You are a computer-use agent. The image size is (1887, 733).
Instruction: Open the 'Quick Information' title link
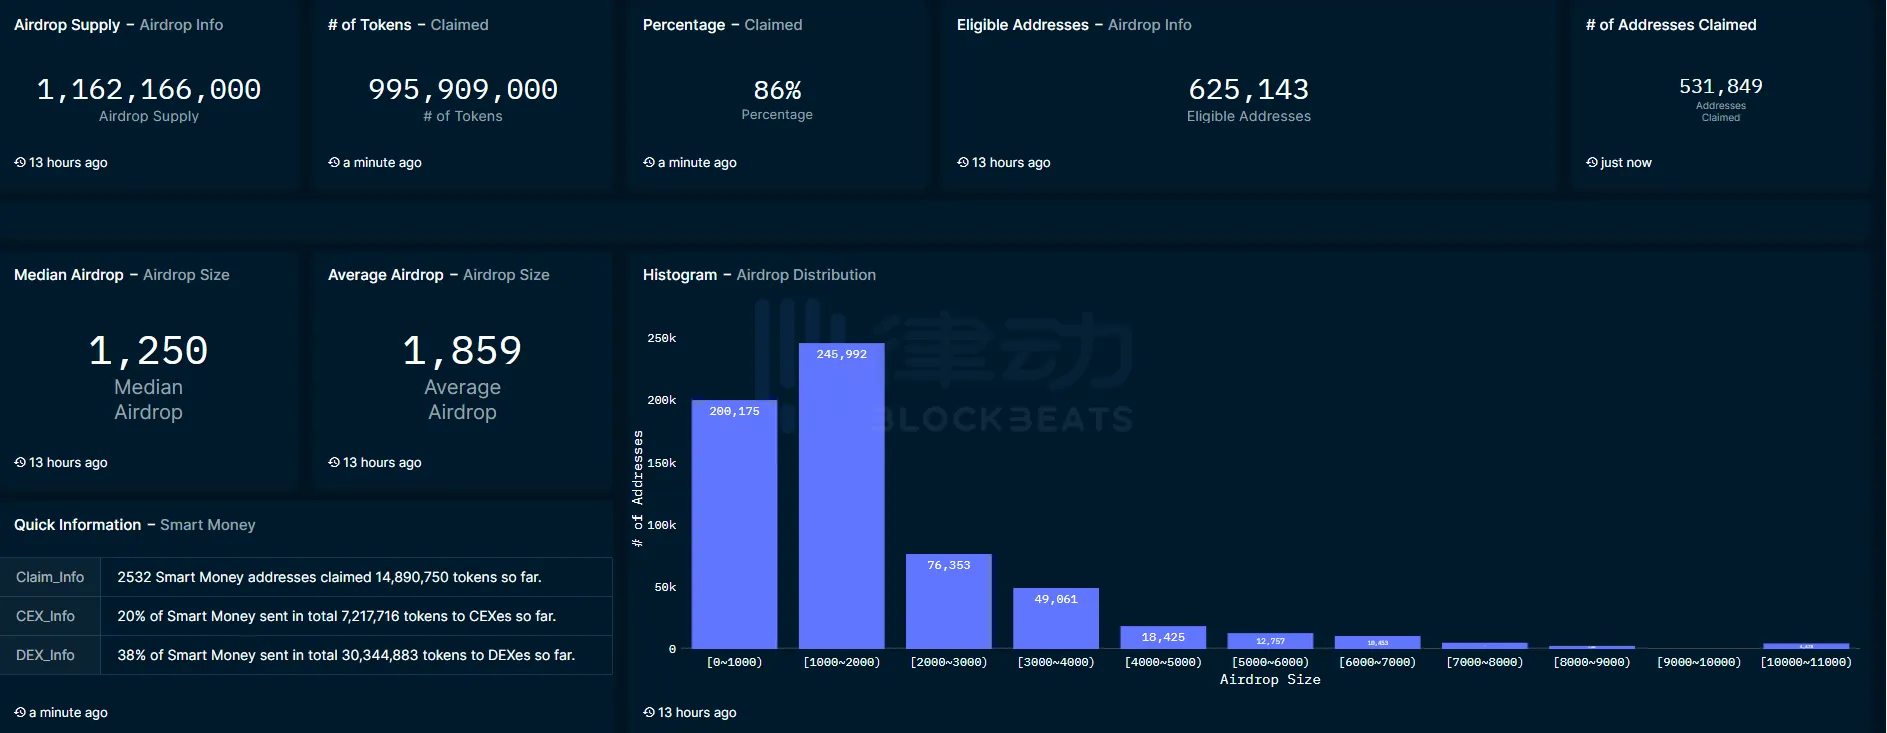tap(78, 525)
